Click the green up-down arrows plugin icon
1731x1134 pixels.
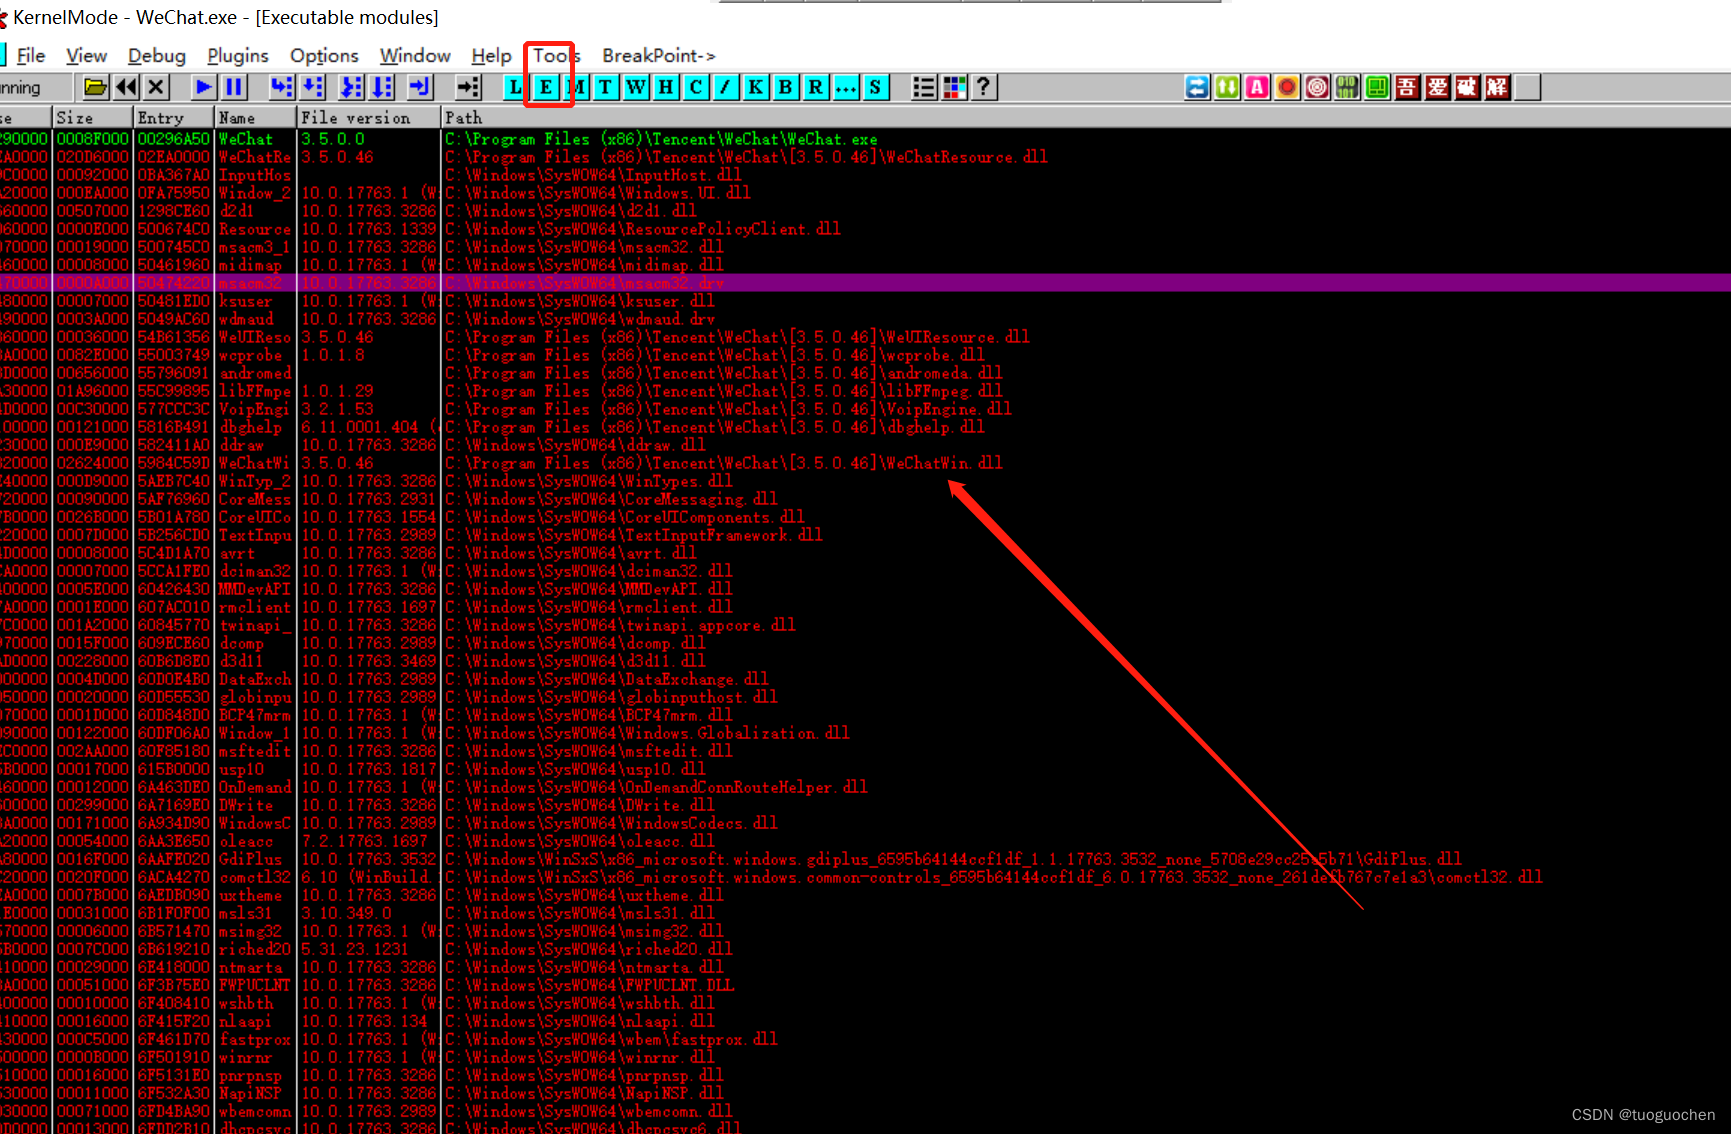tap(1227, 87)
